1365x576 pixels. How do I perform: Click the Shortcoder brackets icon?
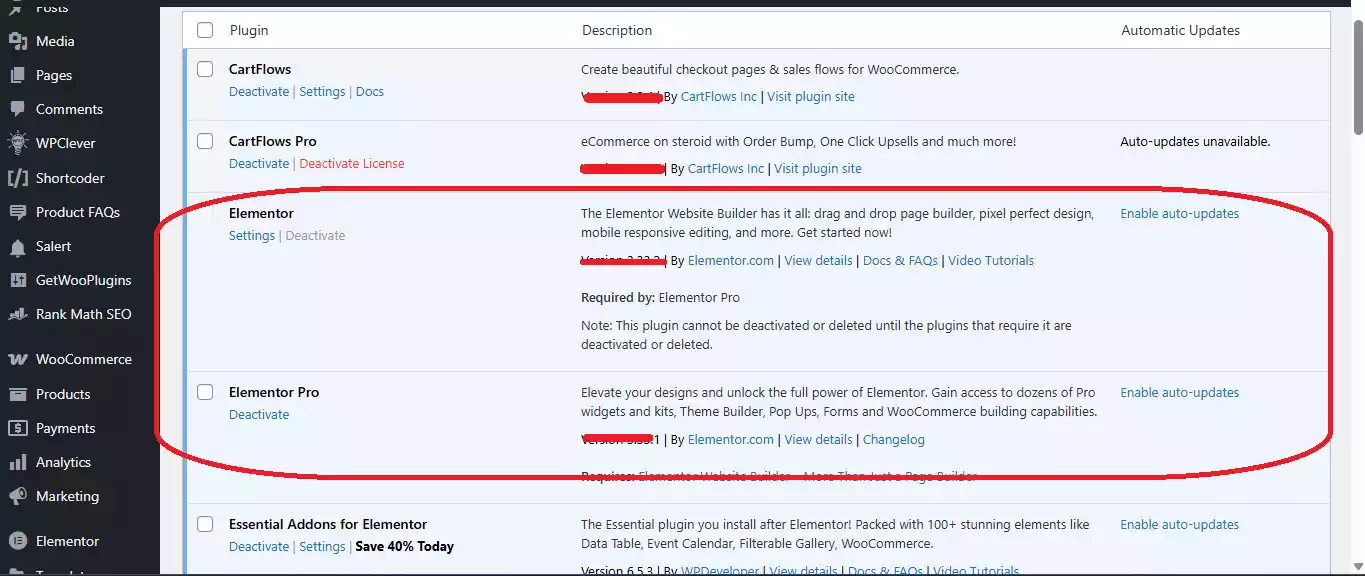pyautogui.click(x=17, y=178)
